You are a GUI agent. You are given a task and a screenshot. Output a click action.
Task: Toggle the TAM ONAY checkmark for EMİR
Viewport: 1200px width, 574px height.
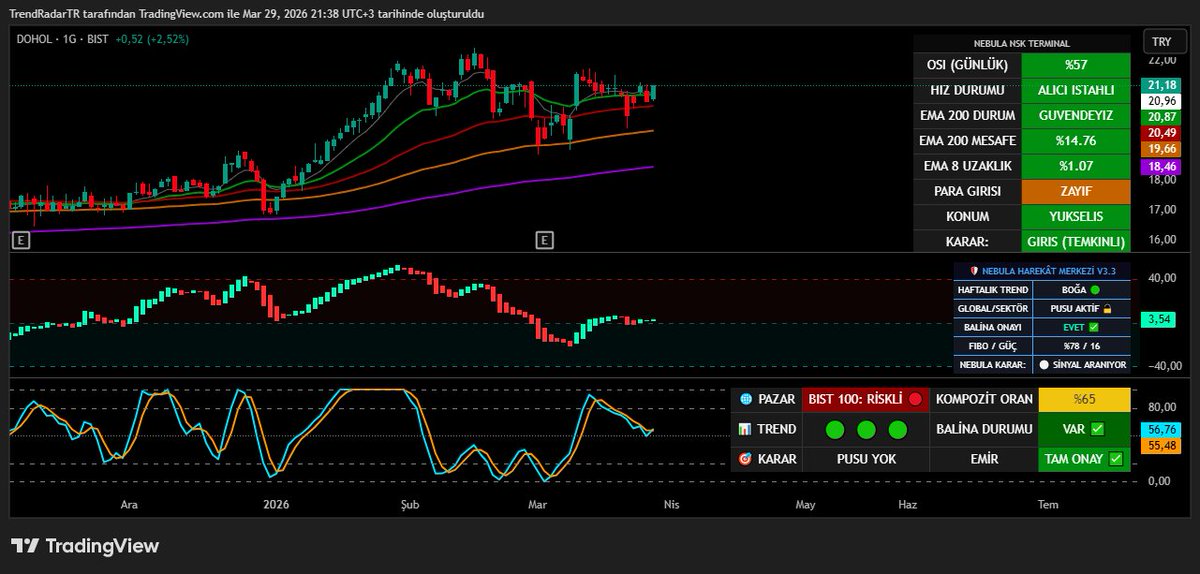1116,459
